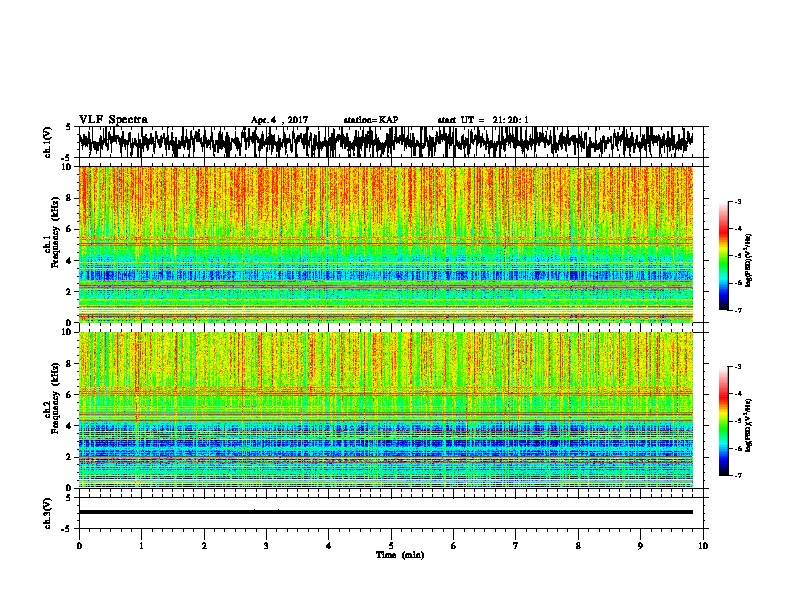Click the "10" kHz tick of ch.2 spectrogram
Image resolution: width=792 pixels, height=612 pixels.
69,333
